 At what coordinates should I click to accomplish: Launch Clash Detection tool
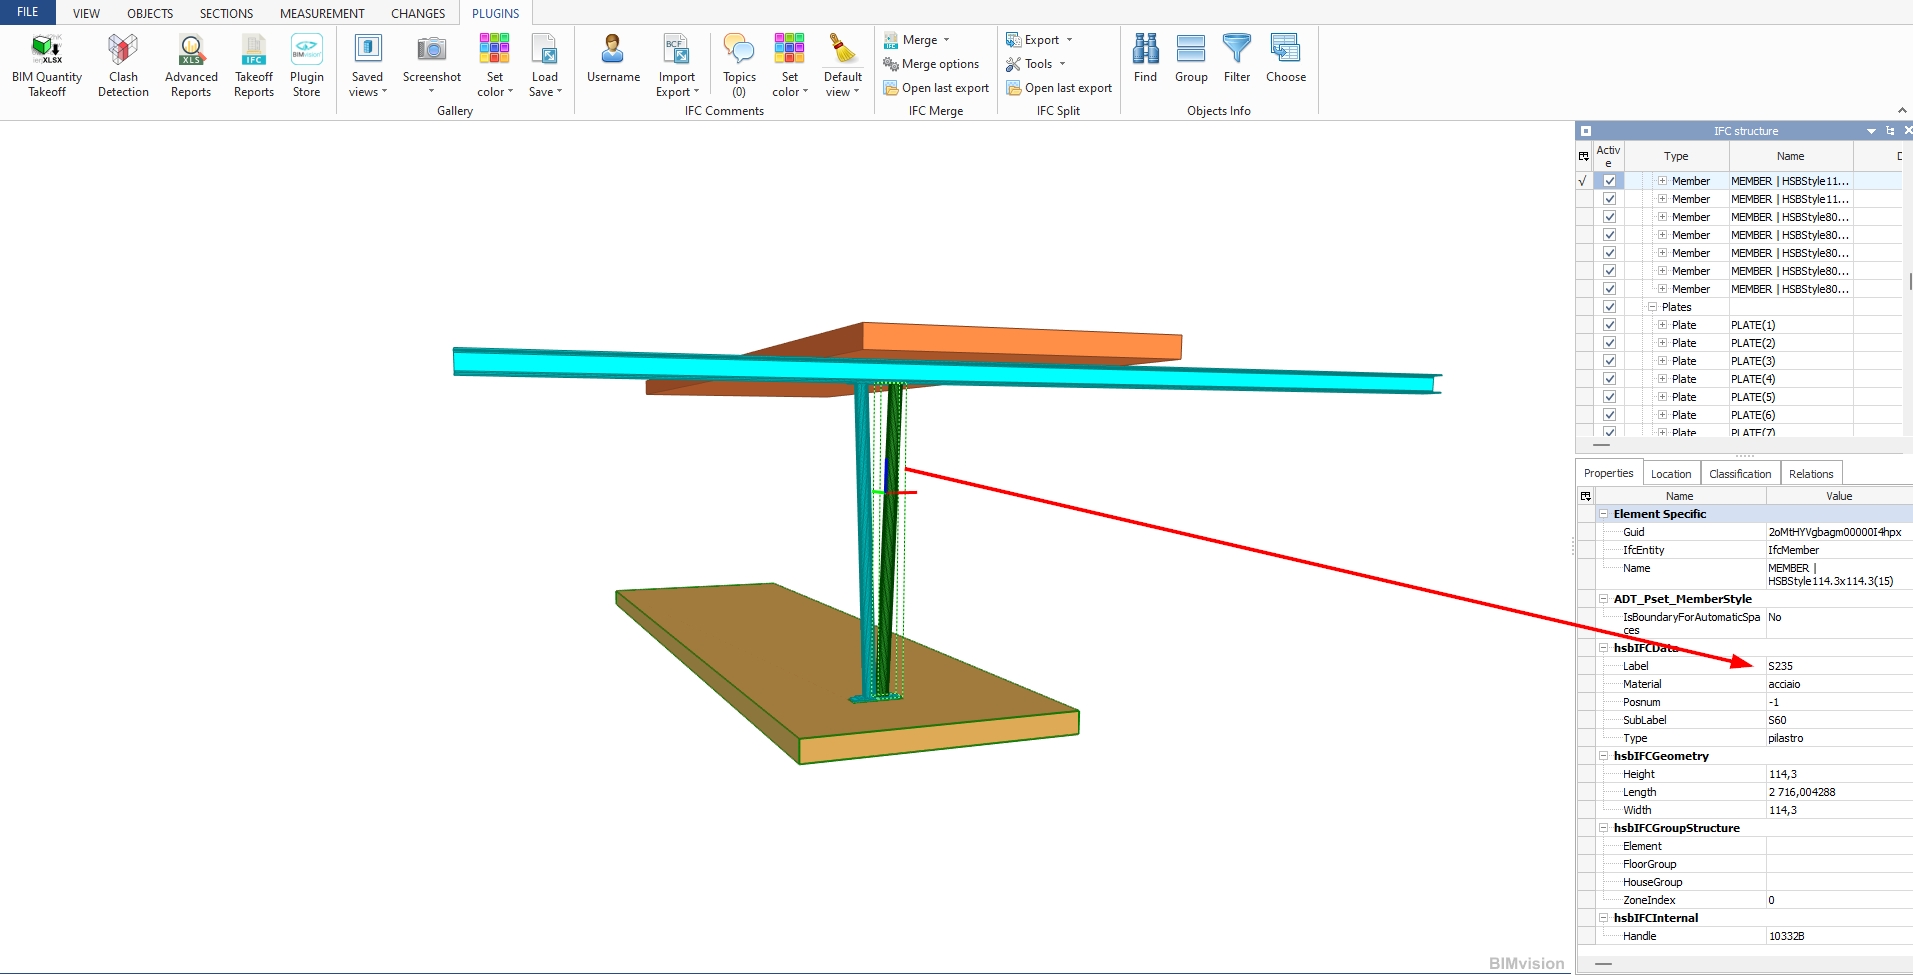(123, 65)
